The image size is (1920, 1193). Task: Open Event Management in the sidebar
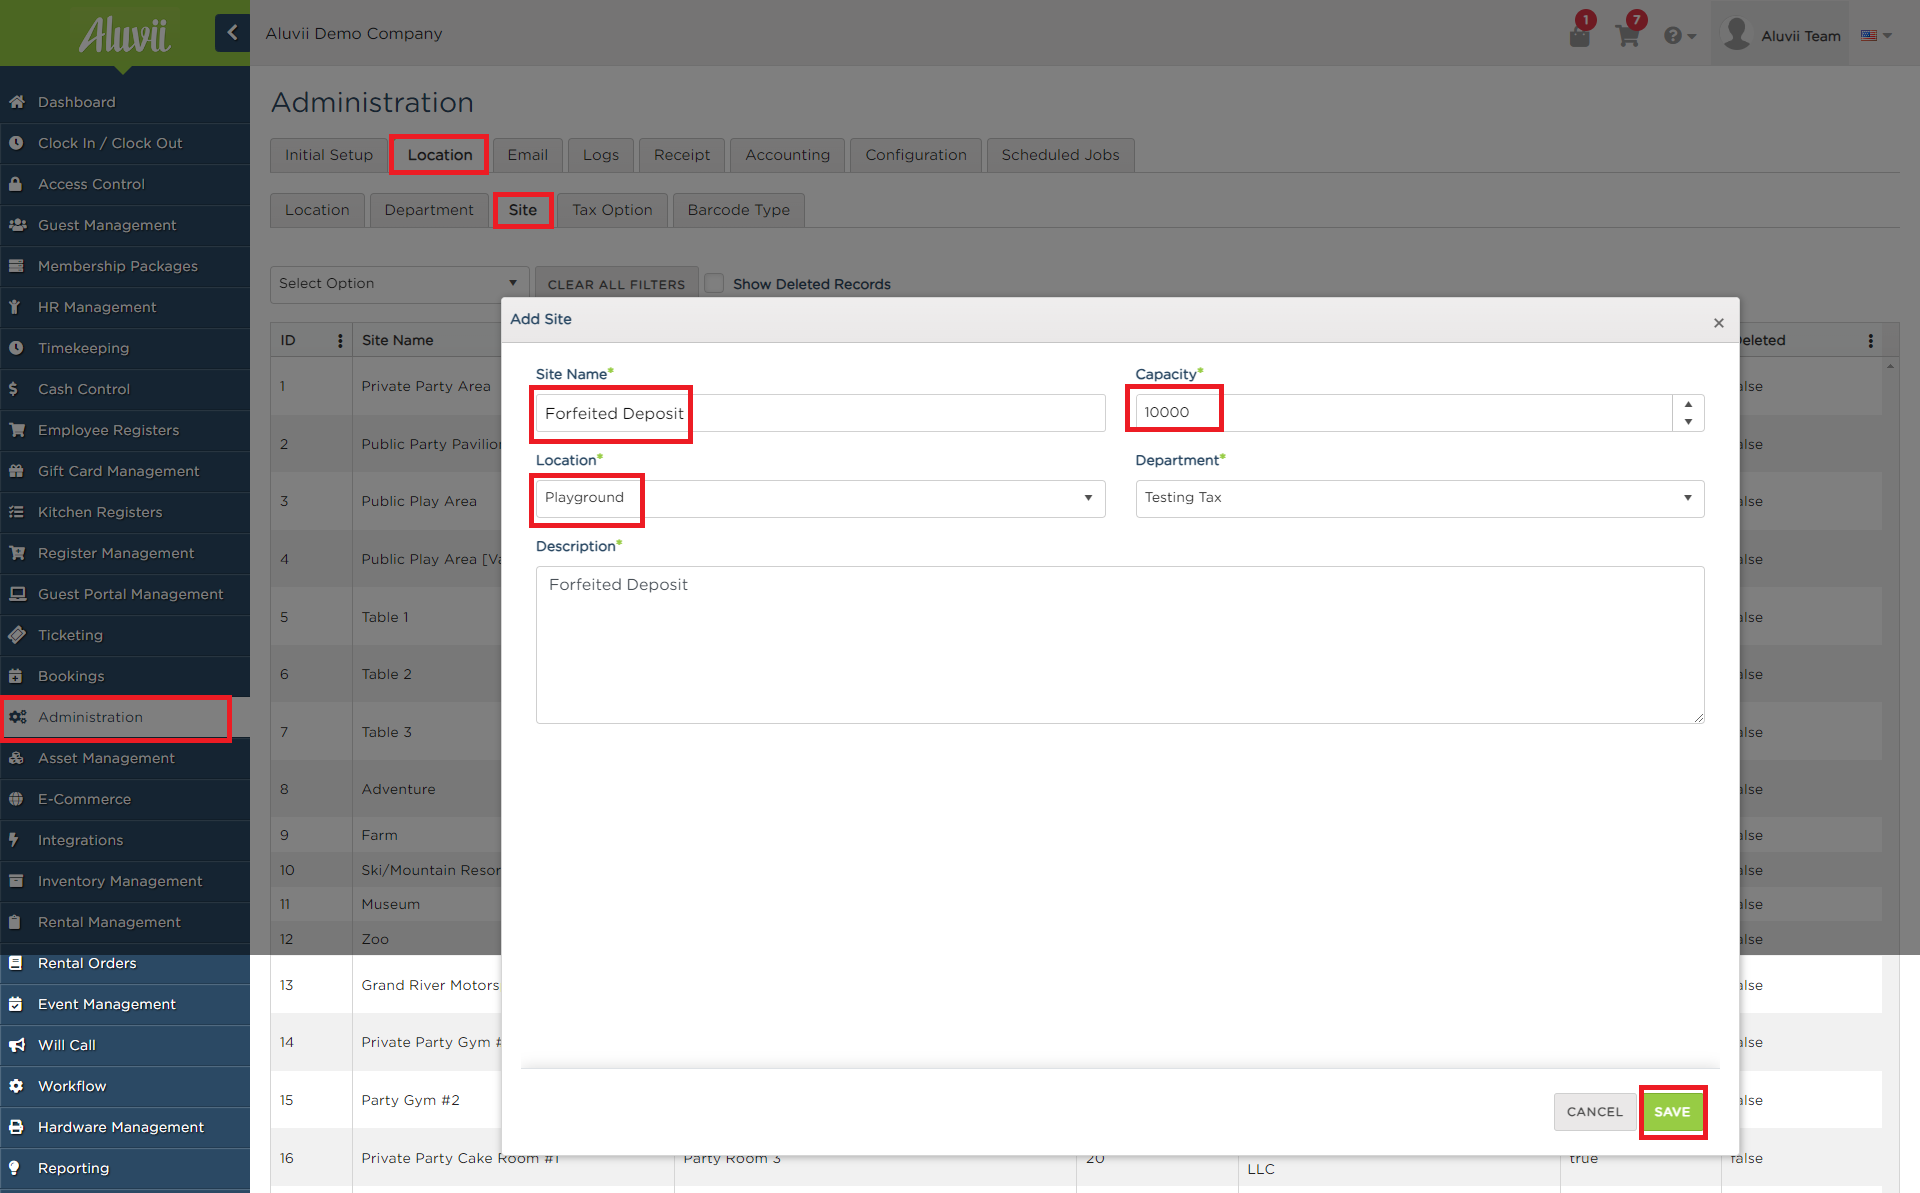[125, 1004]
